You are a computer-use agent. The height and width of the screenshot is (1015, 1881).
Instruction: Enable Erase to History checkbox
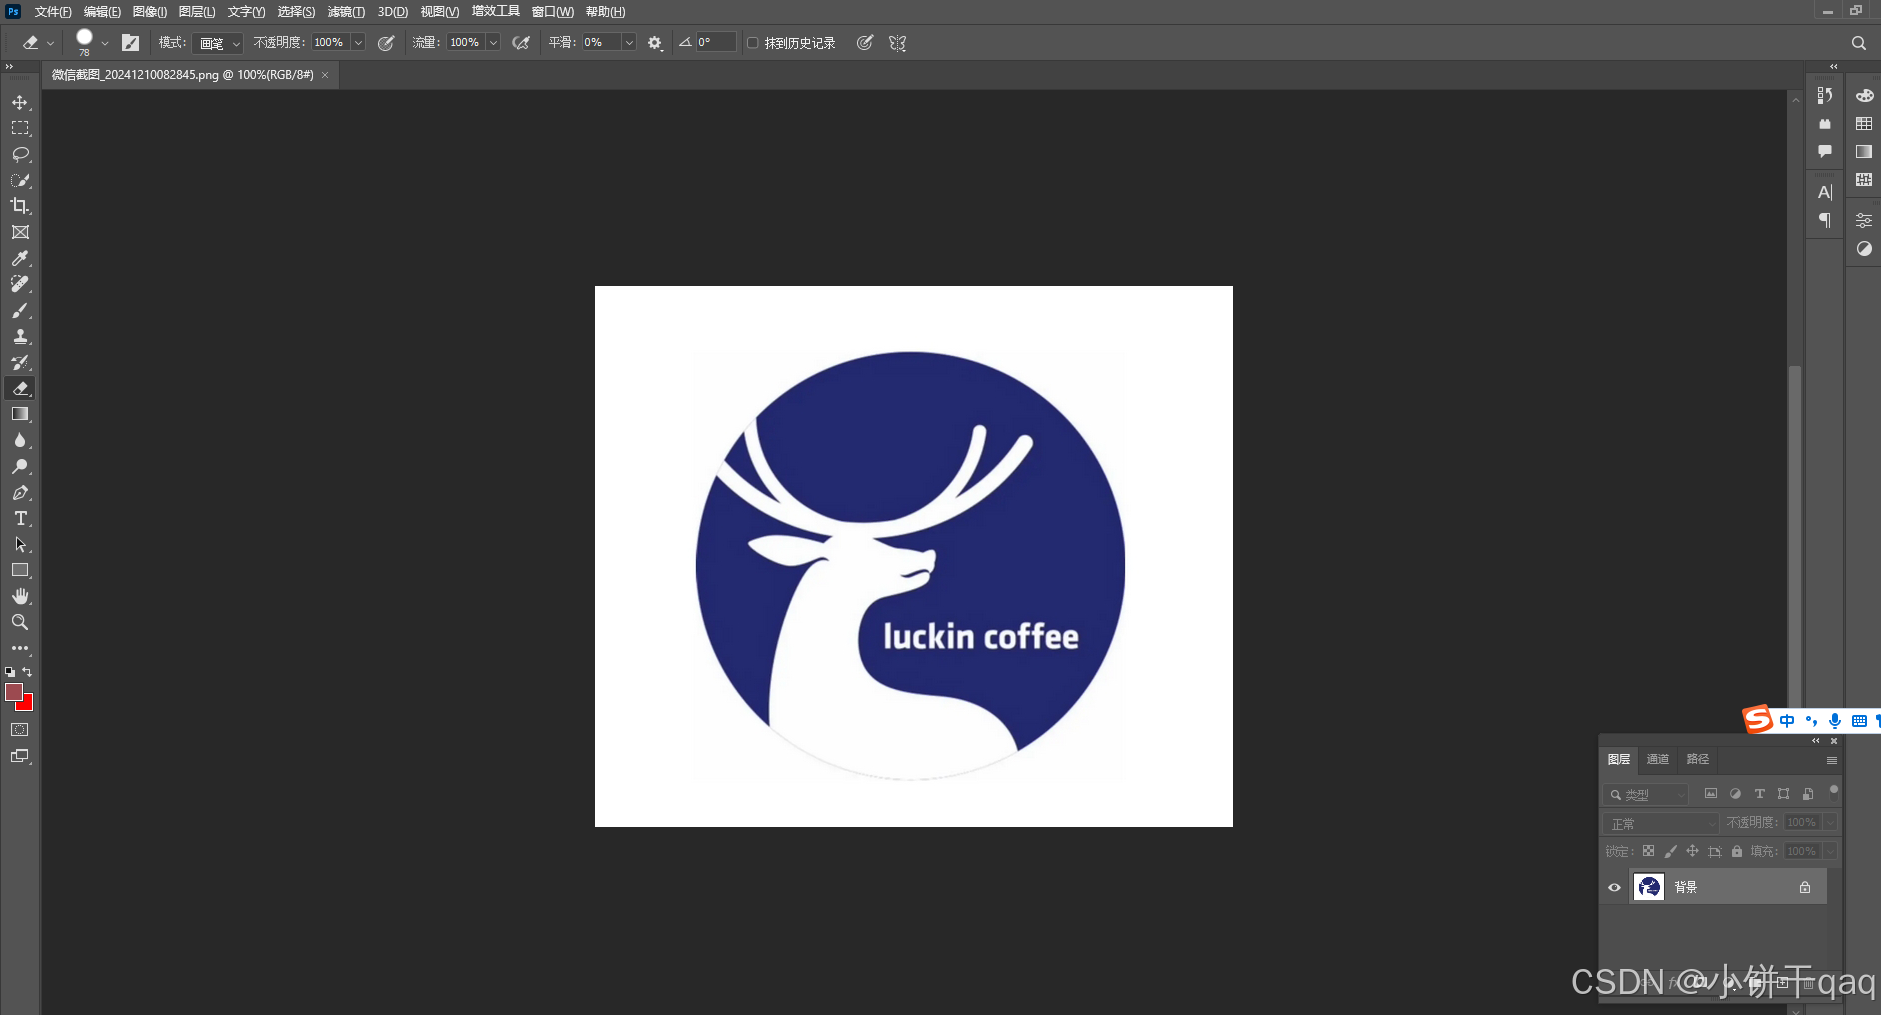[x=753, y=43]
